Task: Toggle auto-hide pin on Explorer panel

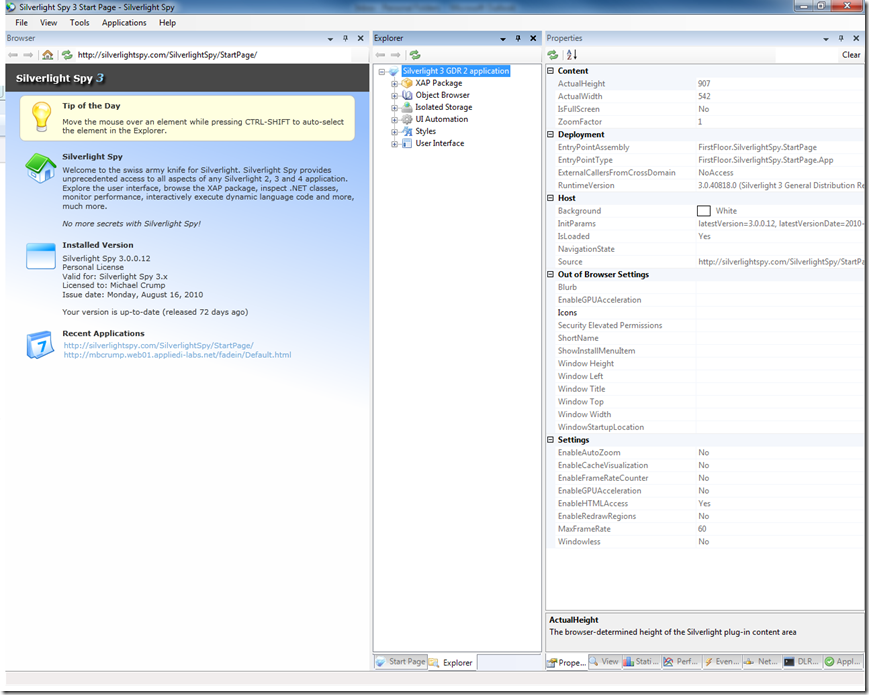Action: 518,38
